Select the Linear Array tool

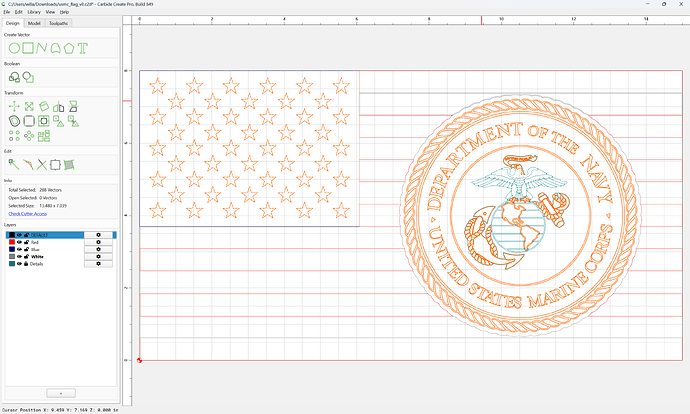pos(14,136)
